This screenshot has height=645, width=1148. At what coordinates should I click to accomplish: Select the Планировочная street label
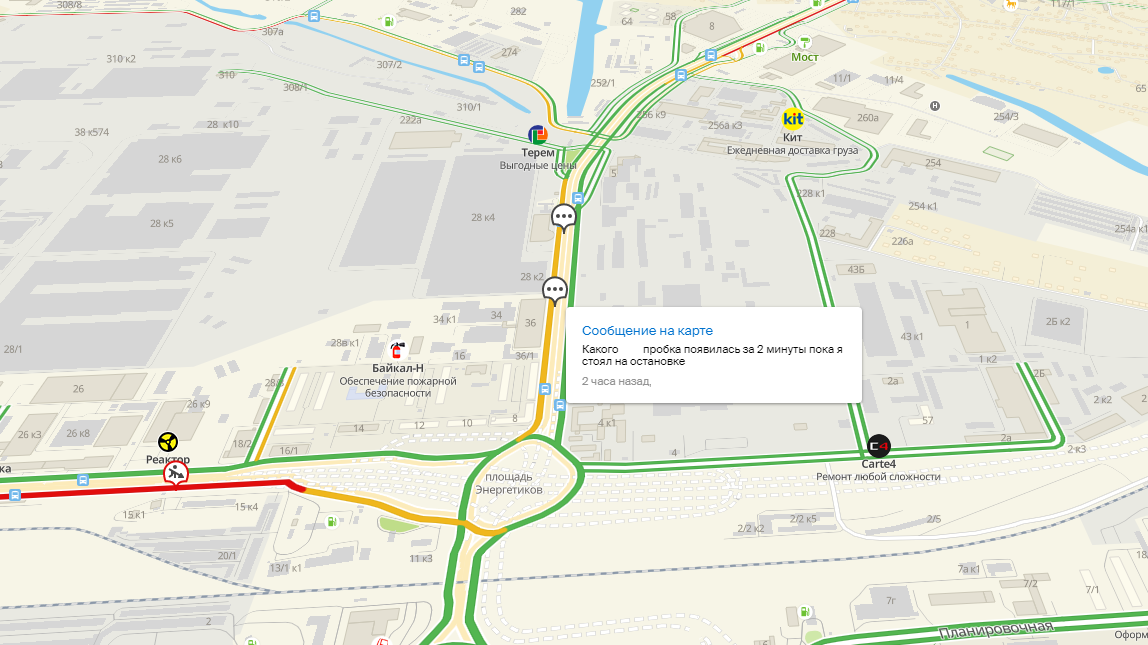(996, 629)
